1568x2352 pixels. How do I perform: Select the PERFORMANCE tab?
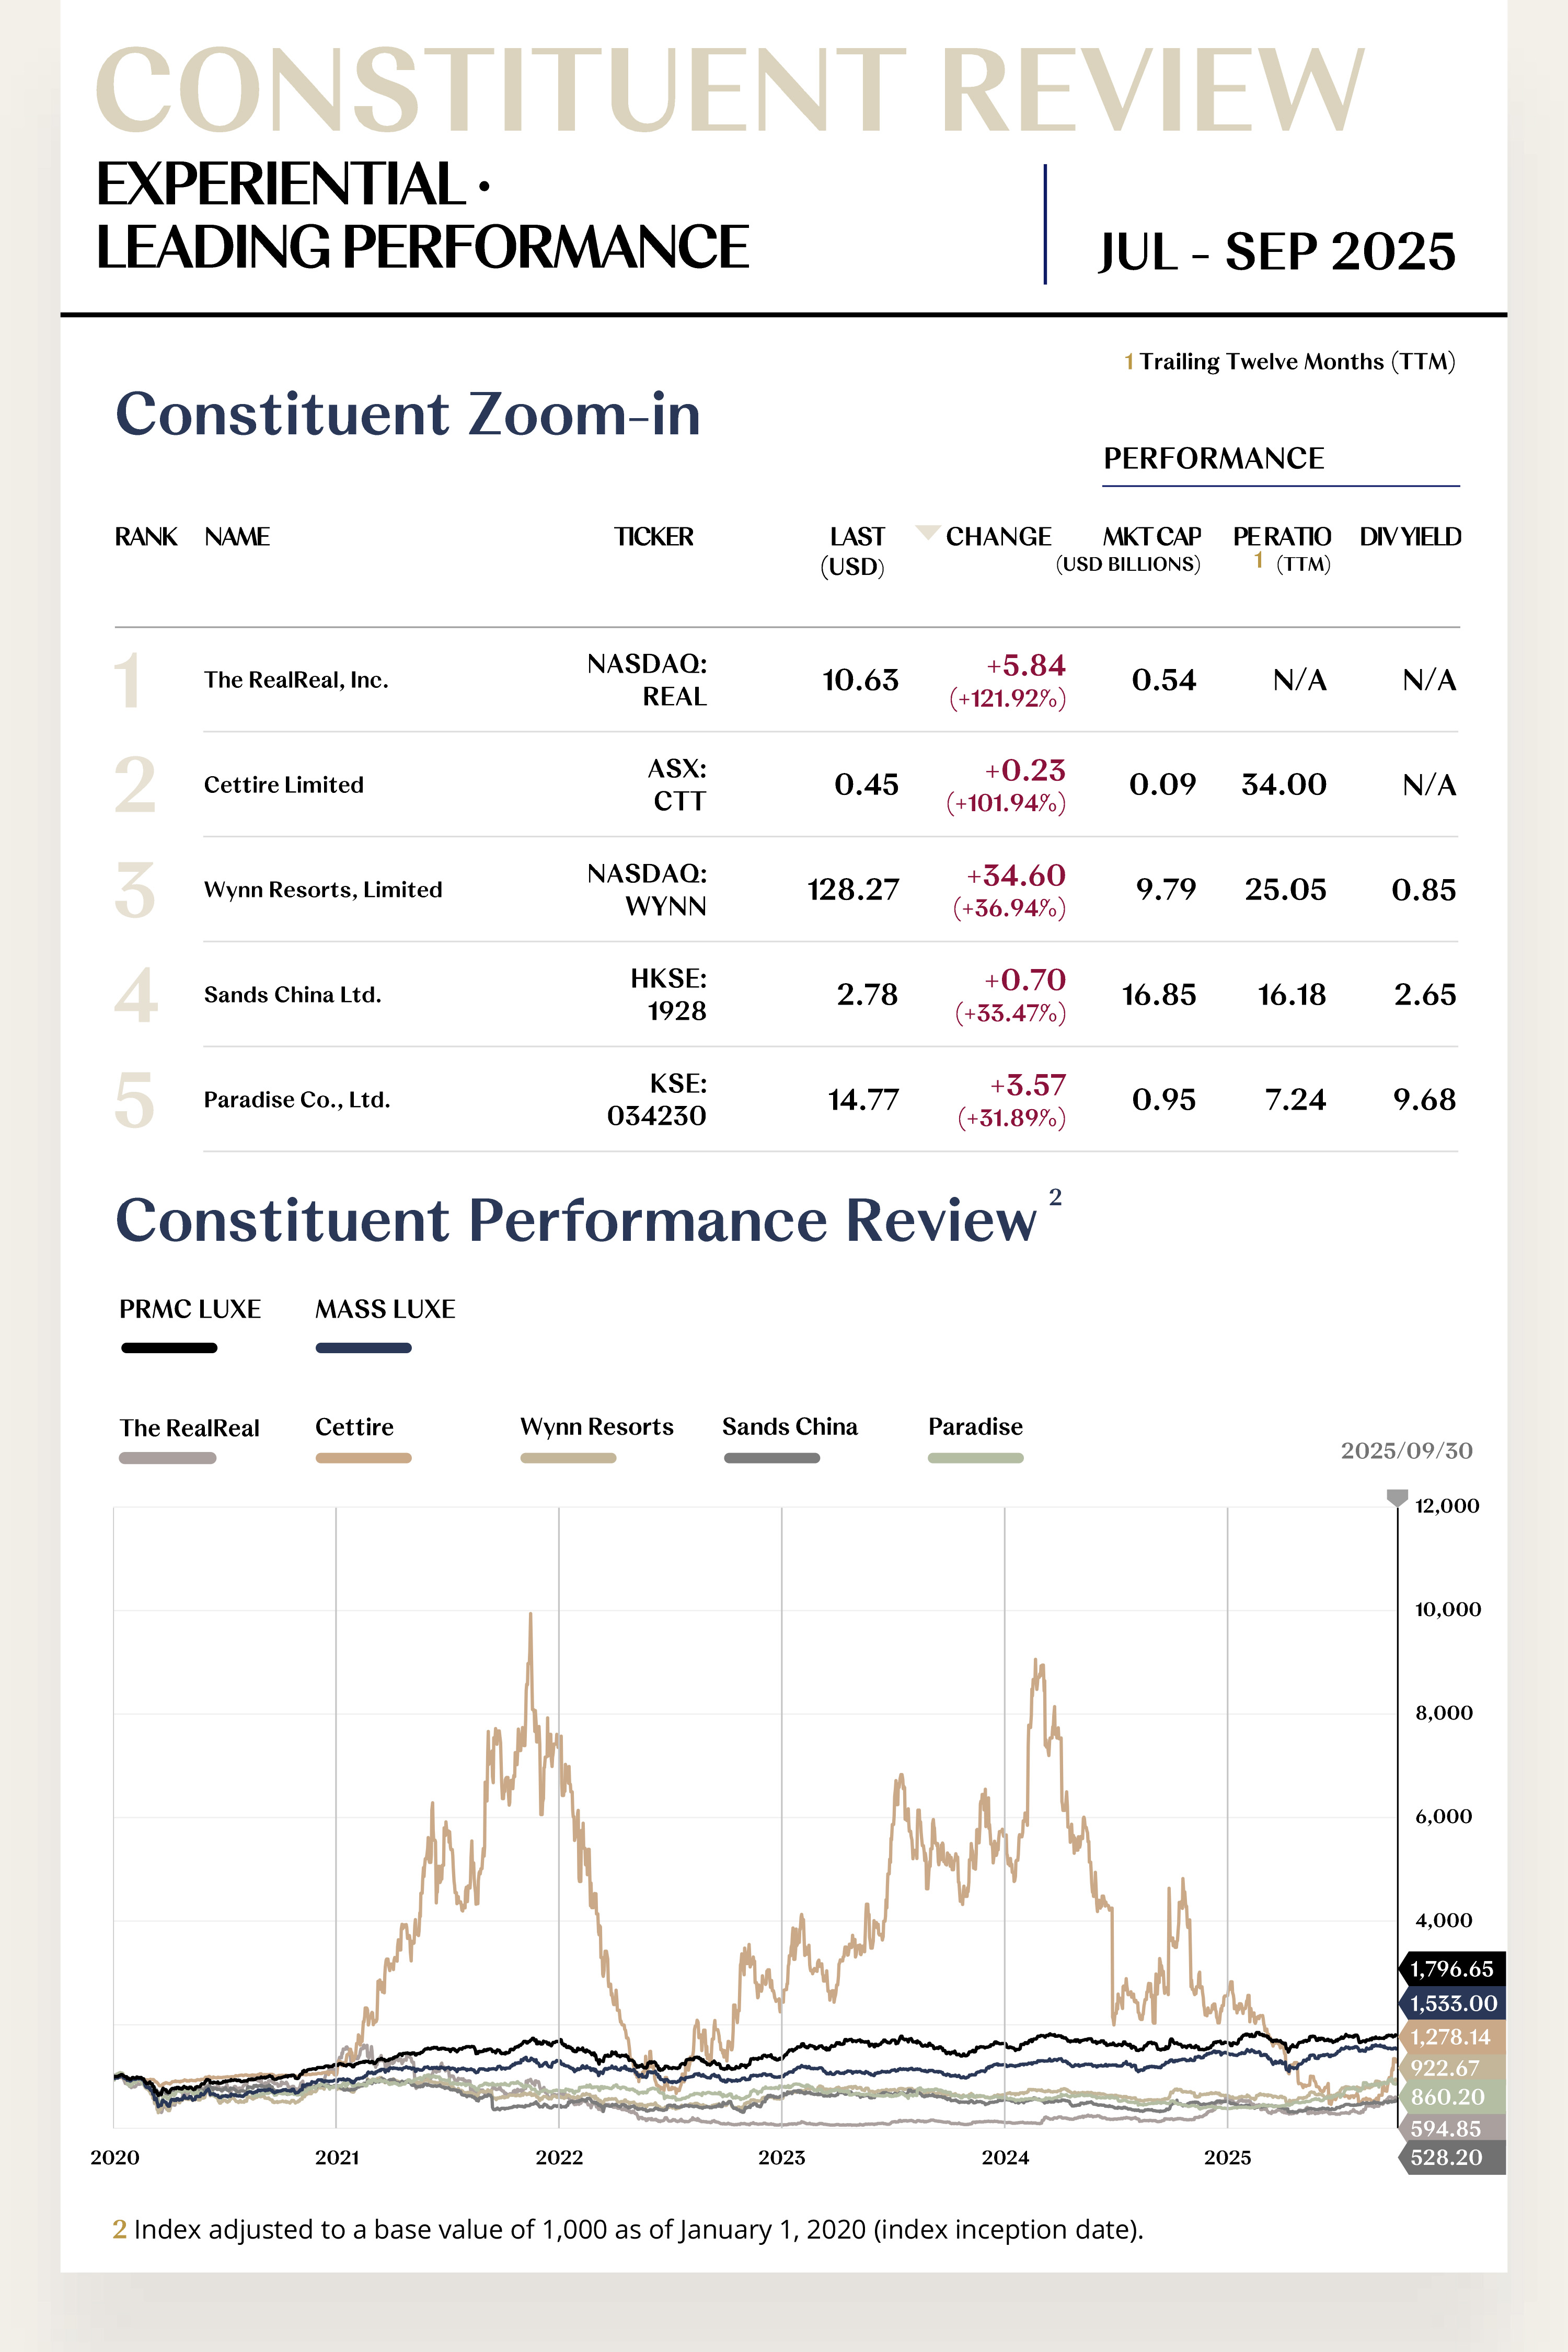pyautogui.click(x=1213, y=458)
